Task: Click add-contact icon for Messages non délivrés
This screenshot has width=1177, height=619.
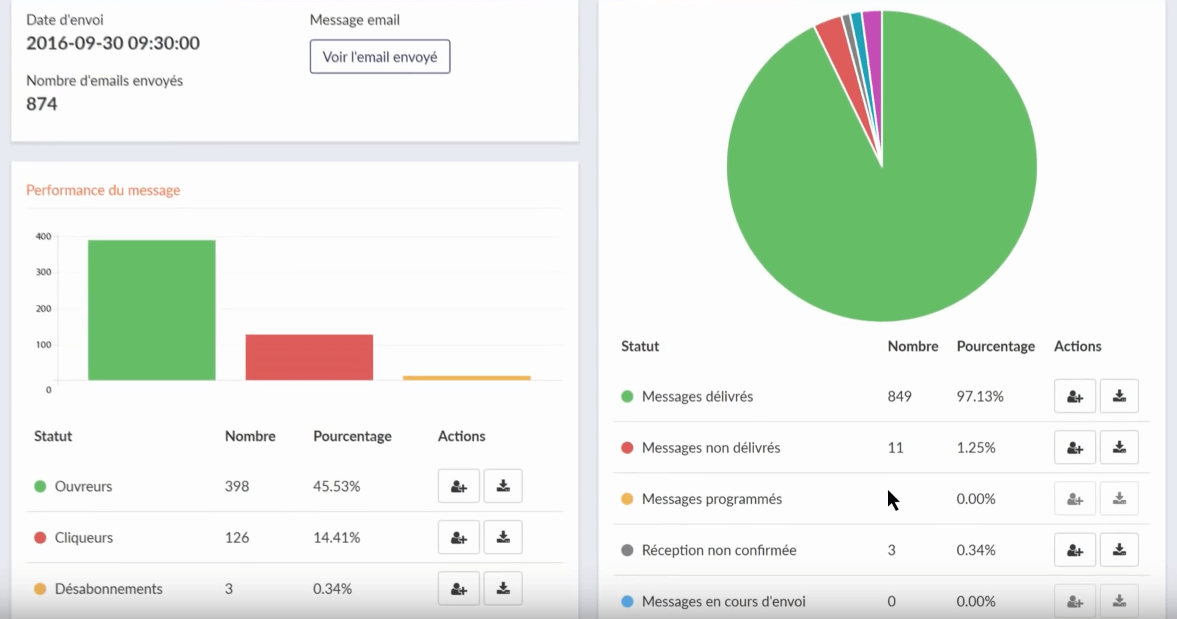Action: click(x=1075, y=447)
